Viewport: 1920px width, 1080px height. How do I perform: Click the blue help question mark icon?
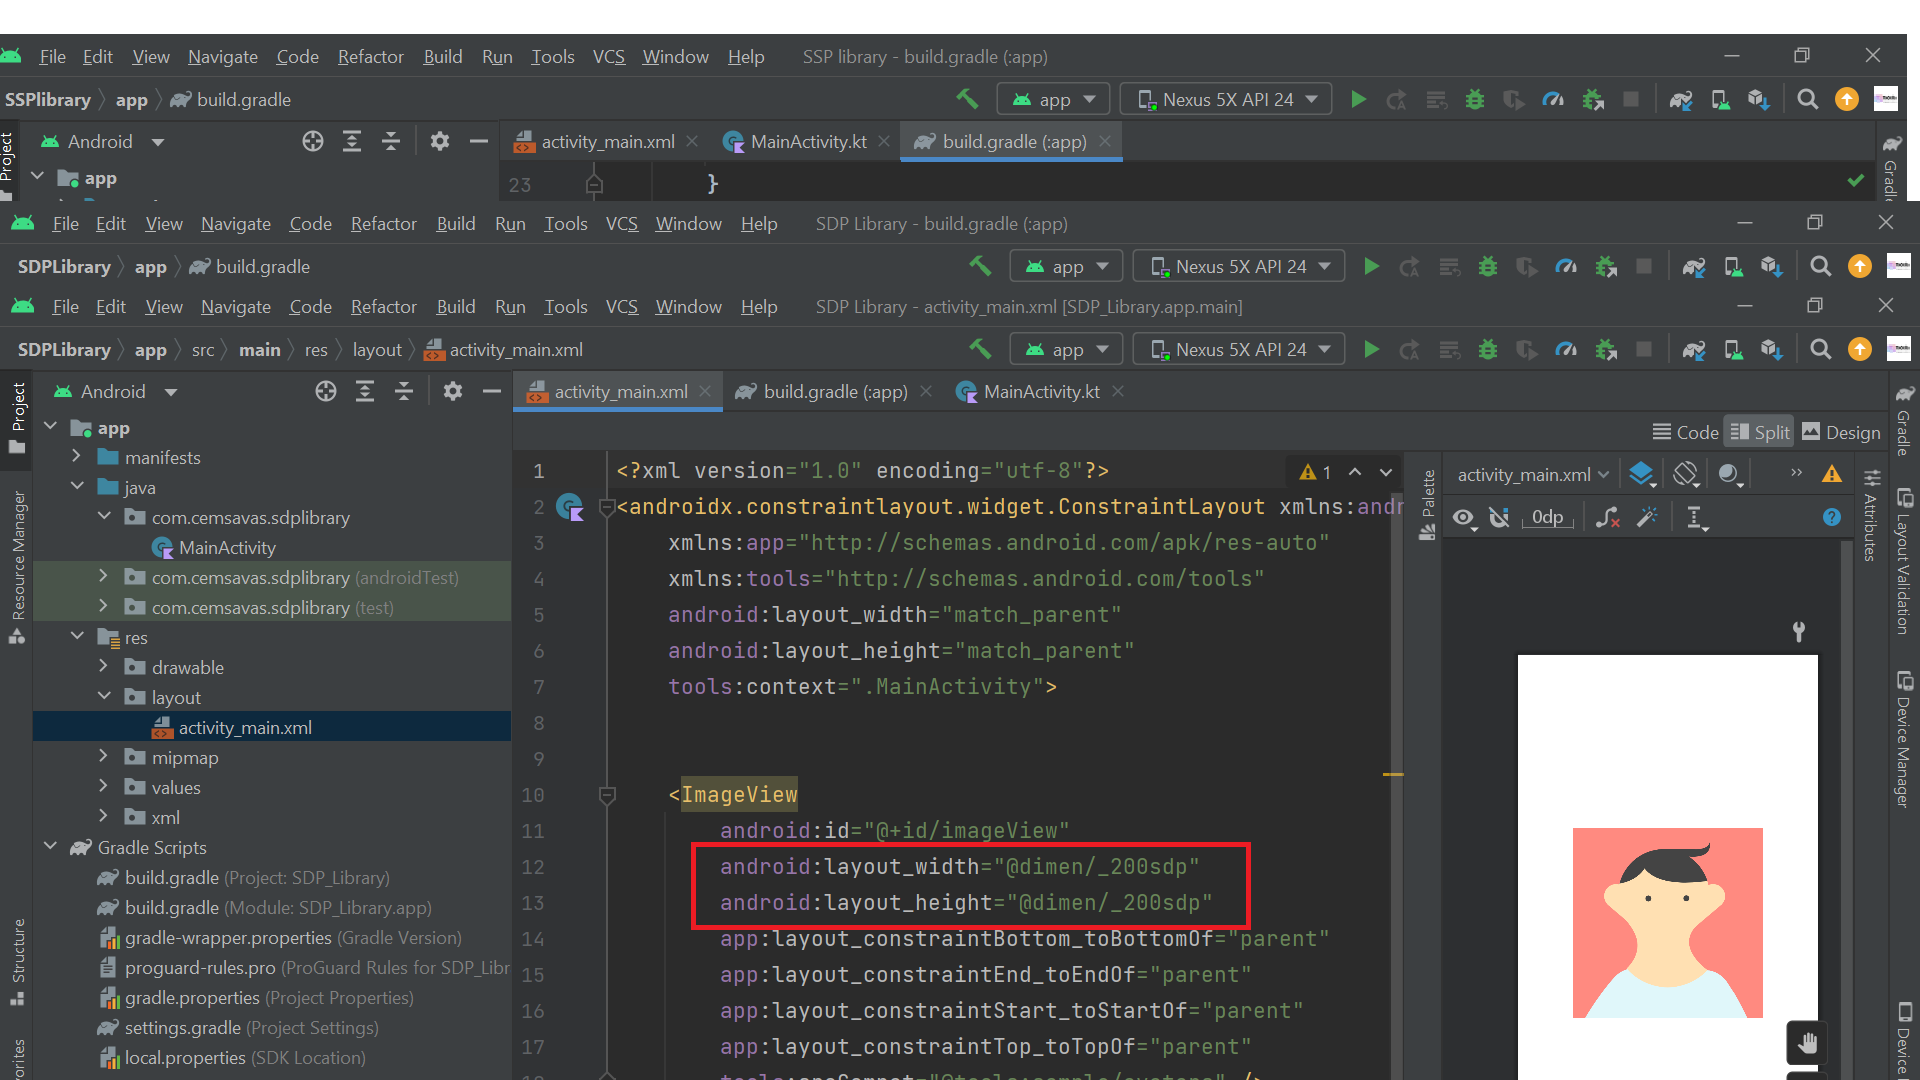(1831, 517)
